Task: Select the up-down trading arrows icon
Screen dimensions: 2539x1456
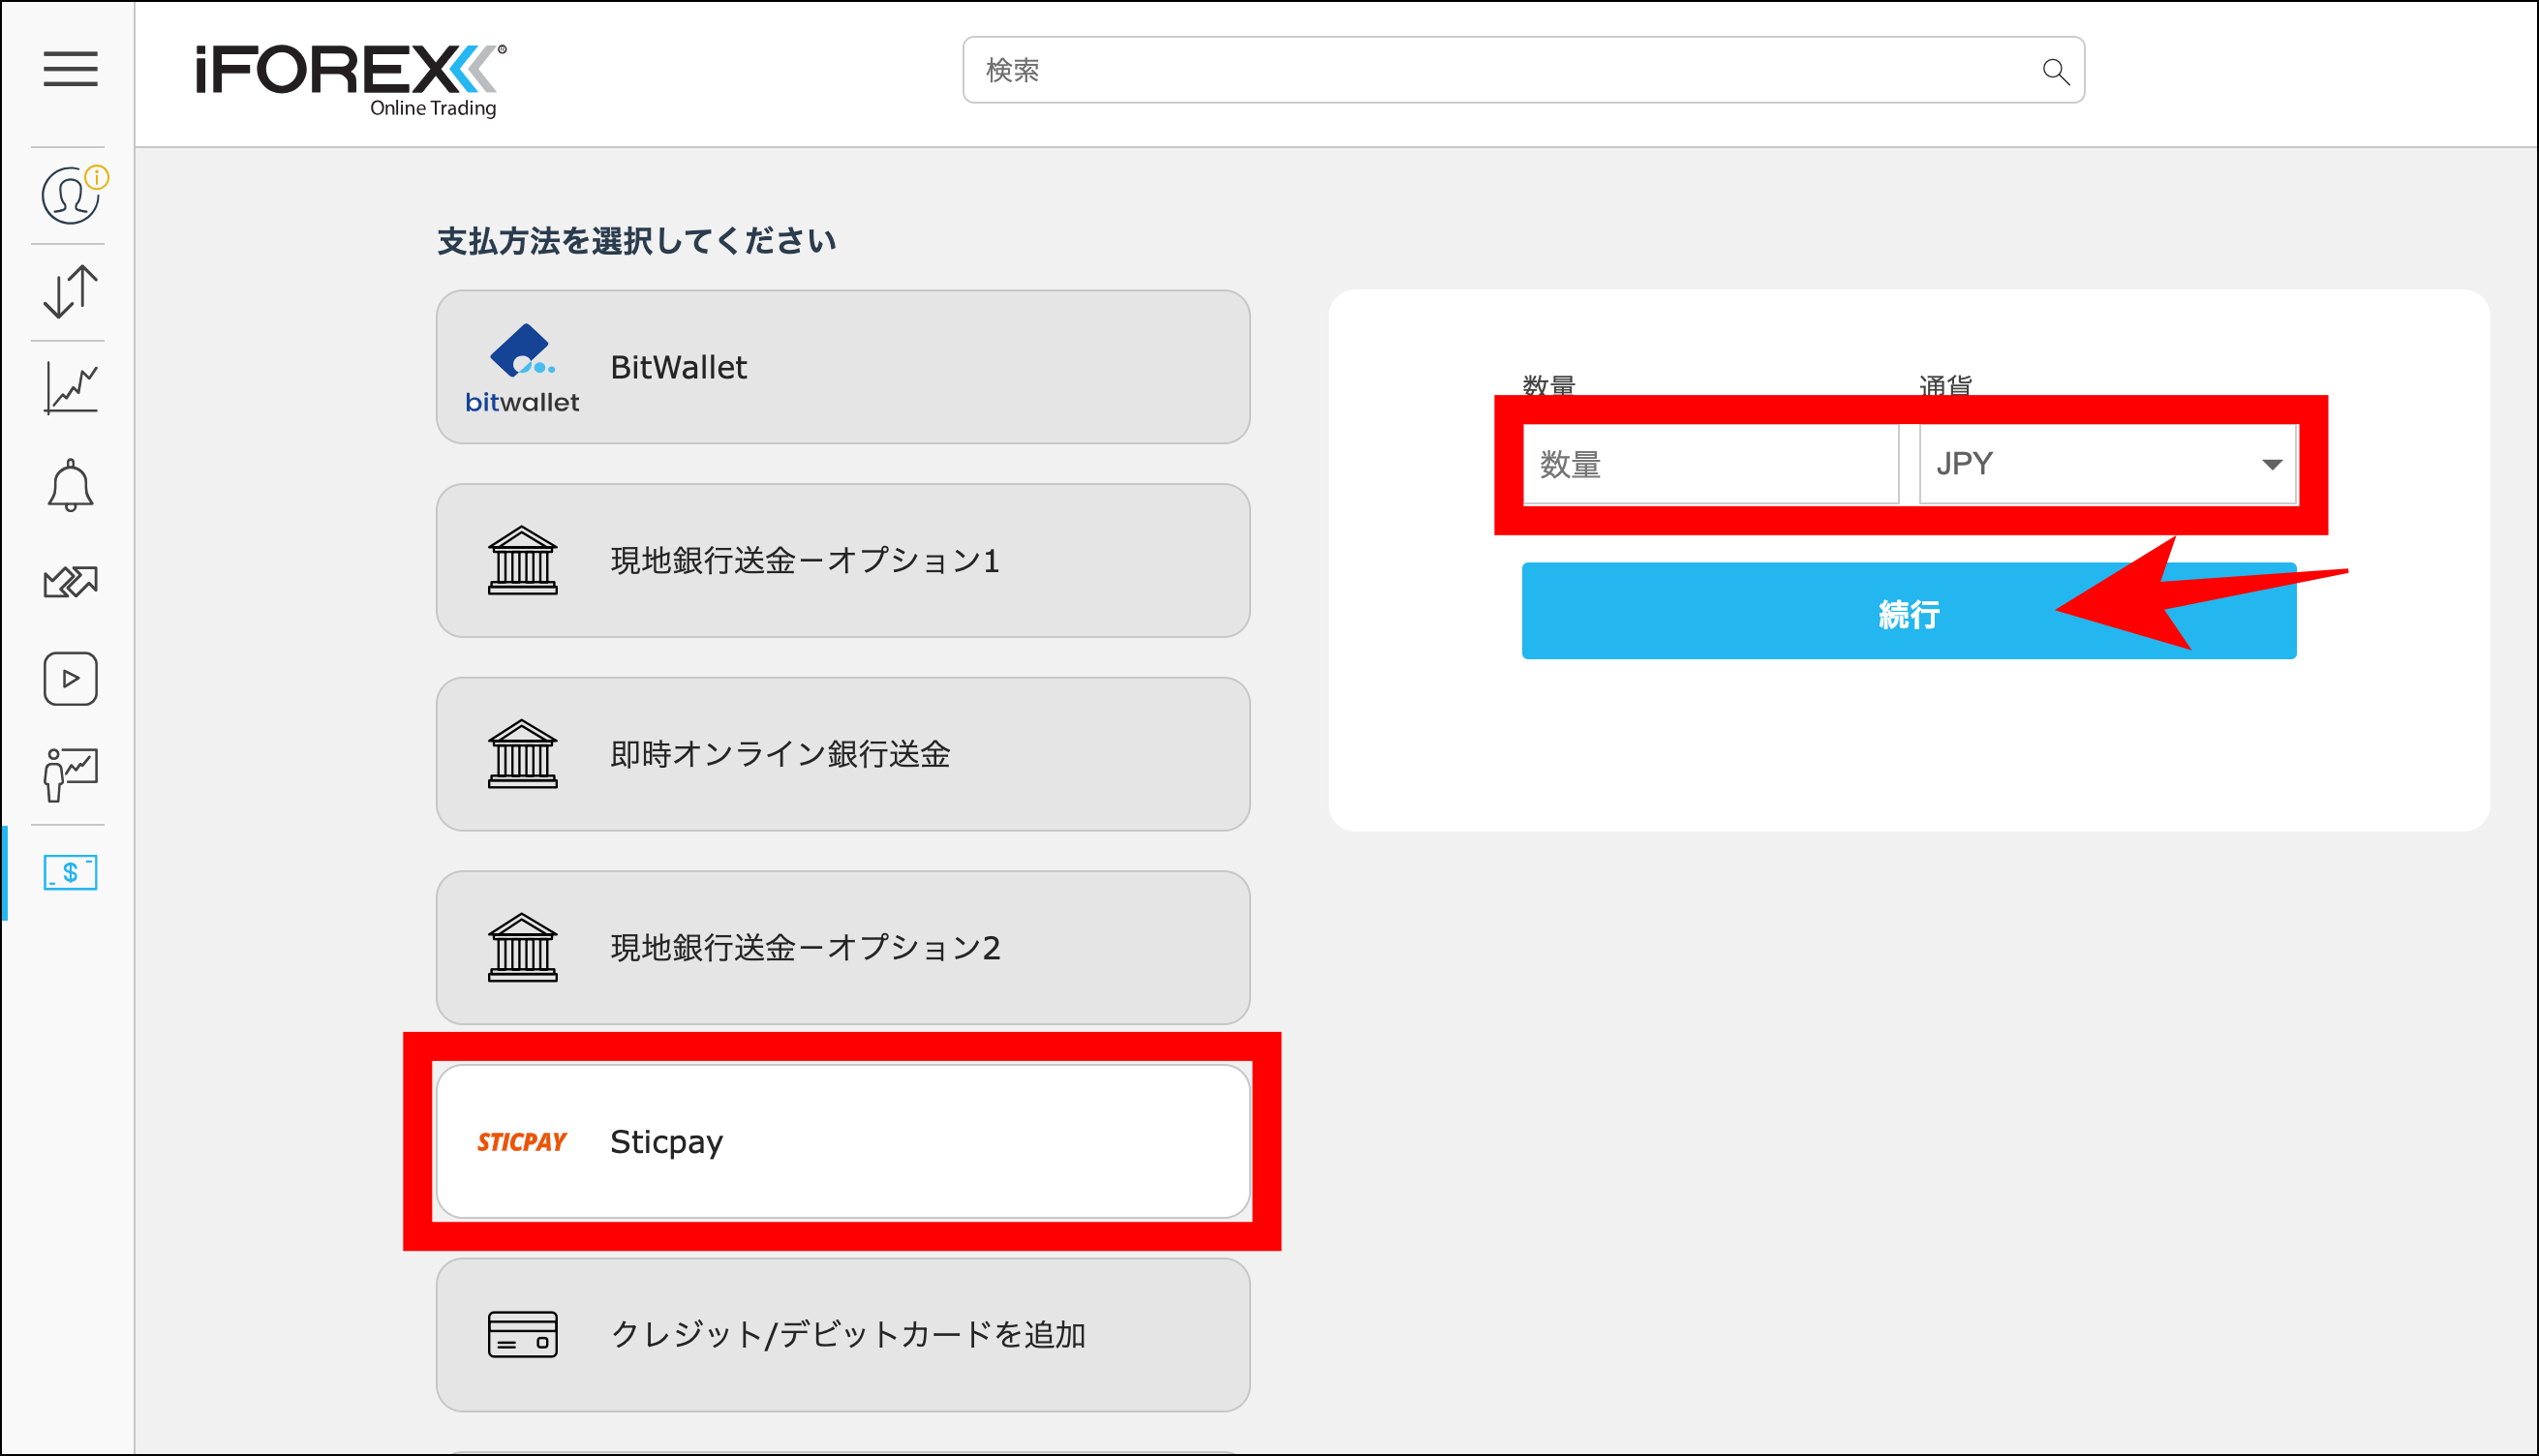Action: 69,291
